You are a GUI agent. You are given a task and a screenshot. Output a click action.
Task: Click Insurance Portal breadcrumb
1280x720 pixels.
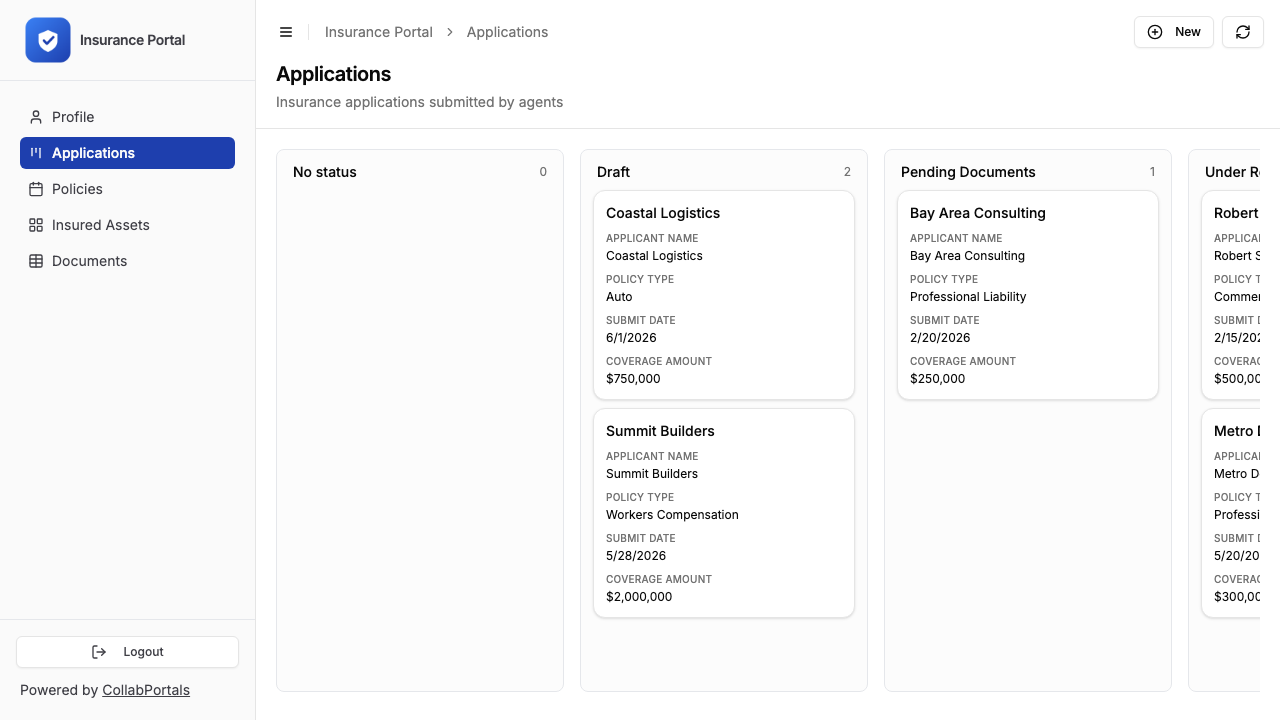click(x=379, y=32)
